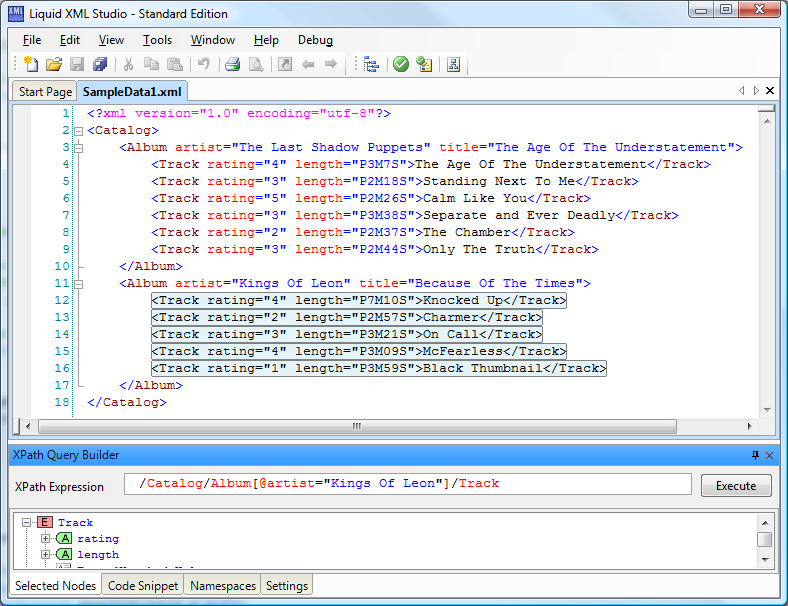The height and width of the screenshot is (606, 788).
Task: Show next tabs with right arrow
Action: tap(755, 90)
